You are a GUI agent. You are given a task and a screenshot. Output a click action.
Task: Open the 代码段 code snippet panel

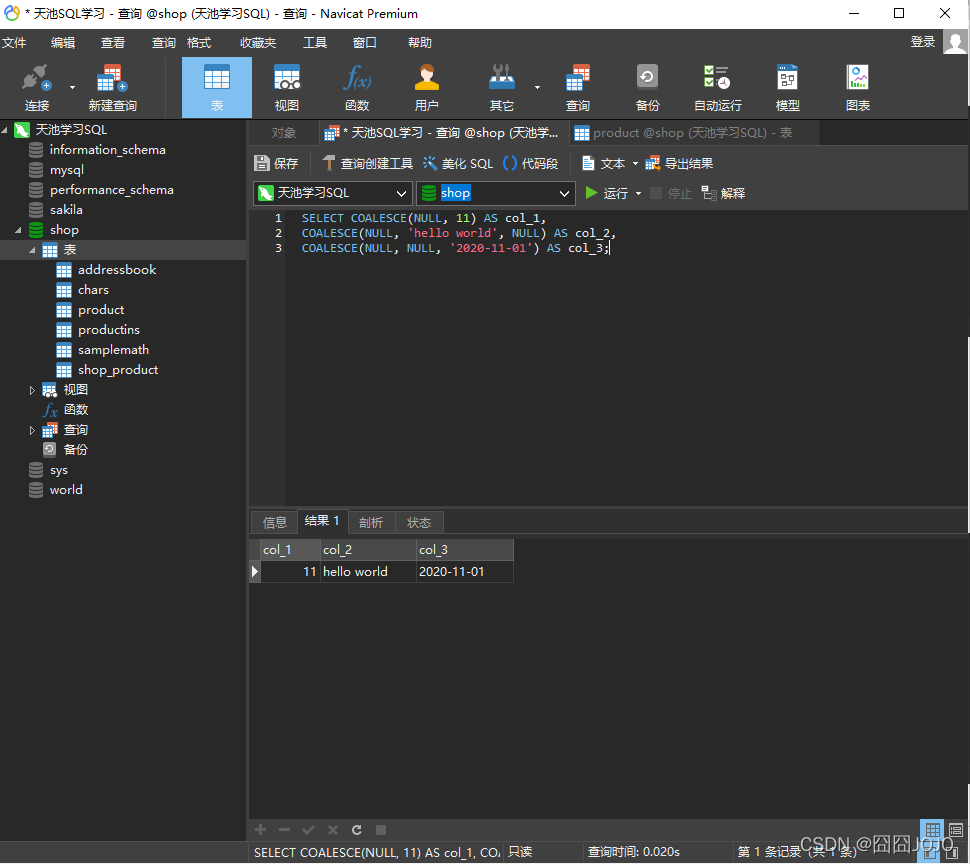click(x=531, y=163)
